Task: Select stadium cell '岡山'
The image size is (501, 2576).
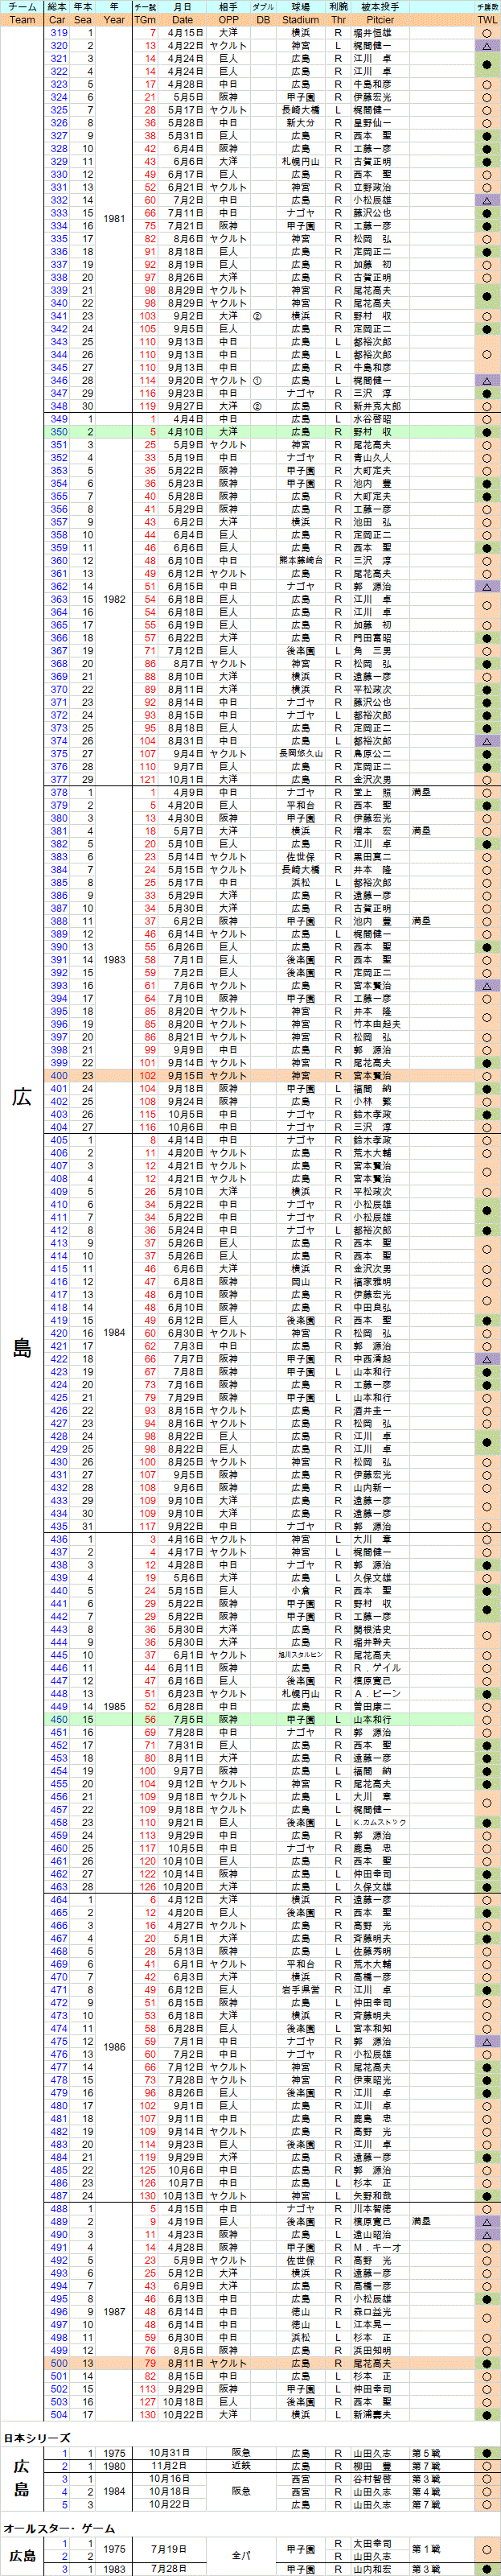Action: [x=300, y=1282]
